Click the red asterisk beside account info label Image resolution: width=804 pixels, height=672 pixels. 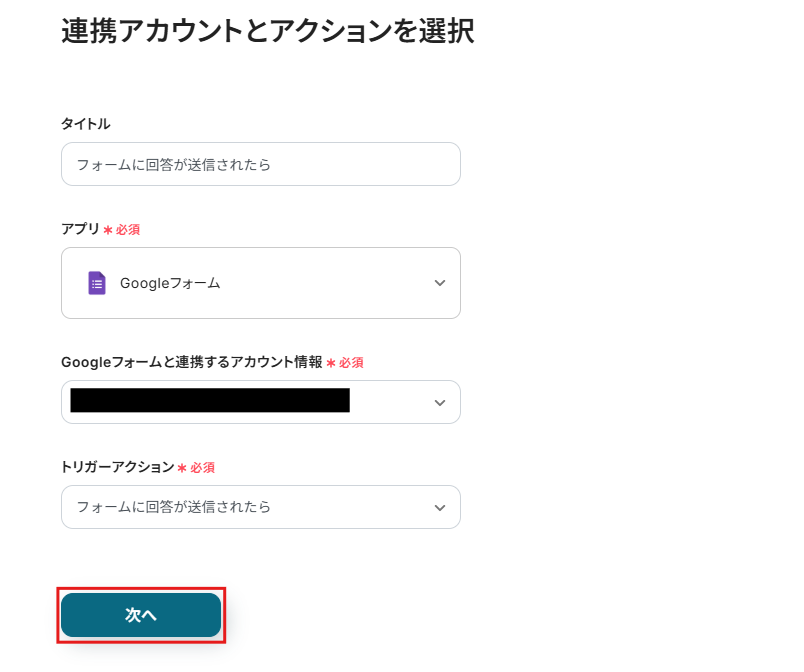click(331, 363)
